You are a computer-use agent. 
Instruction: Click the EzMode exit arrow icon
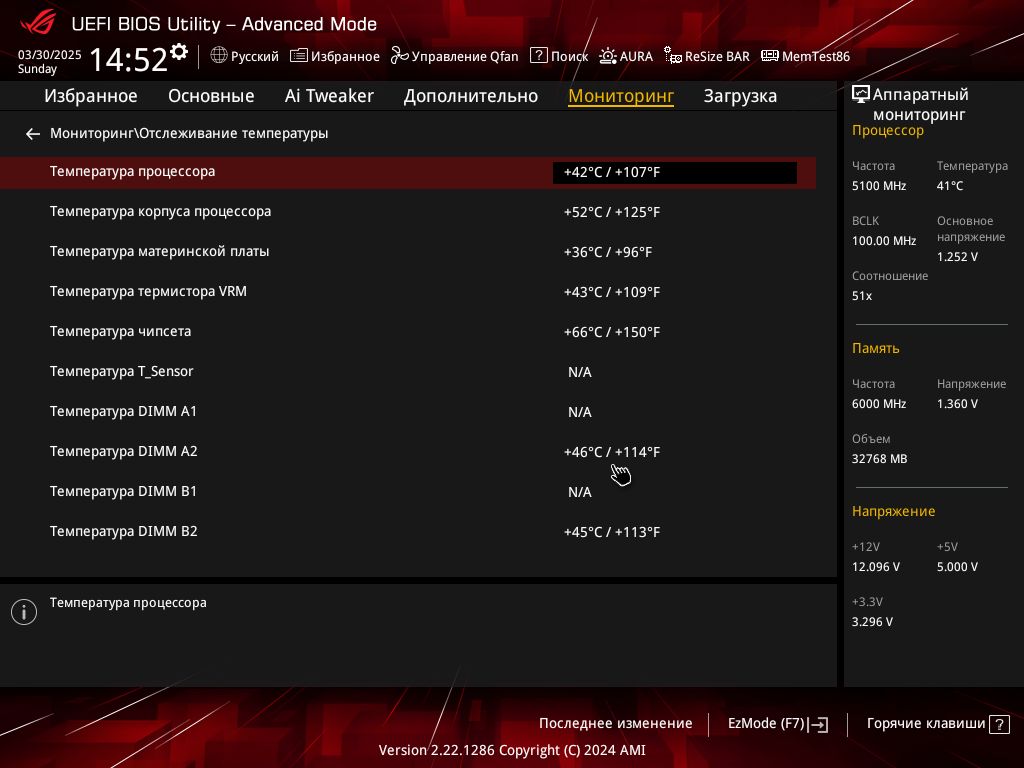pos(818,724)
